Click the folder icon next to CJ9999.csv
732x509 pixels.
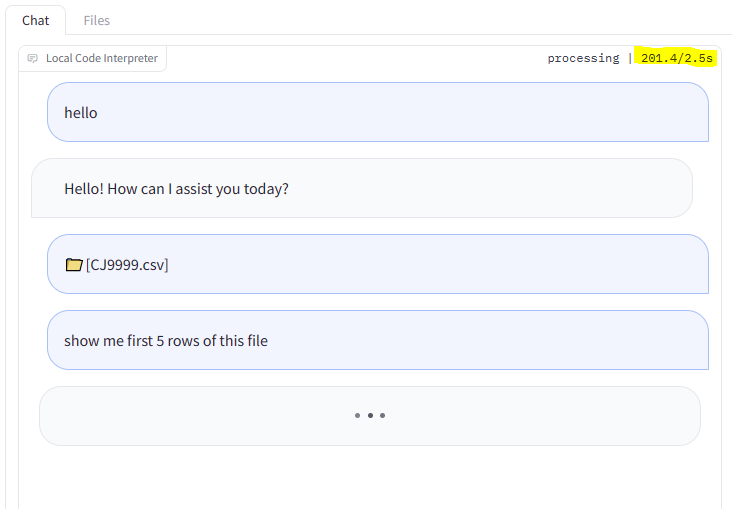click(74, 265)
